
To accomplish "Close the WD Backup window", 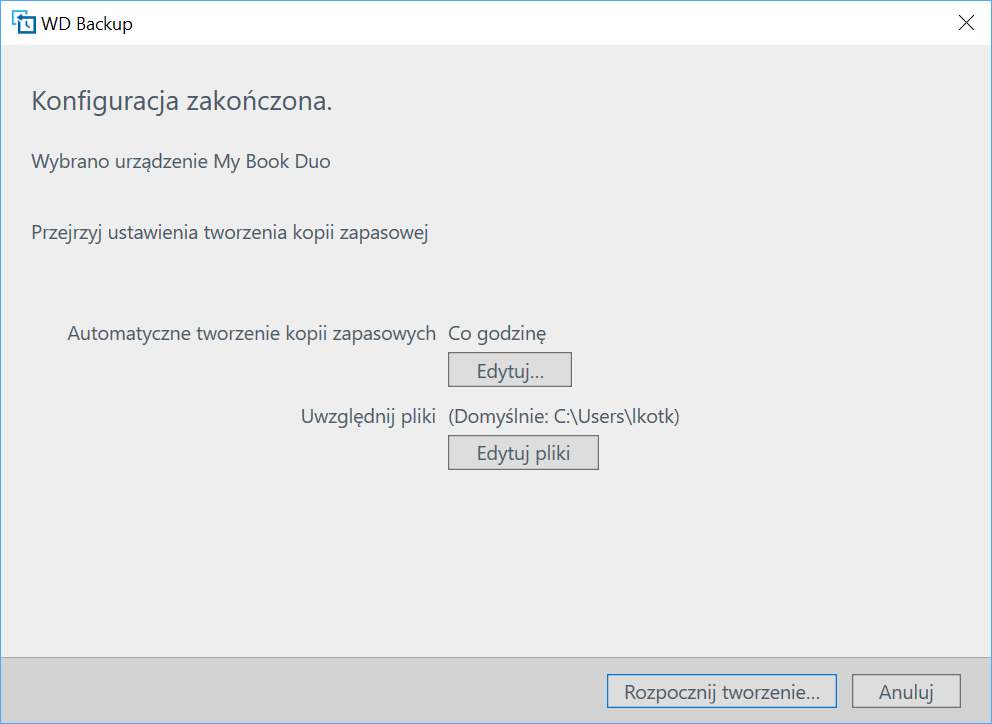I will point(966,23).
